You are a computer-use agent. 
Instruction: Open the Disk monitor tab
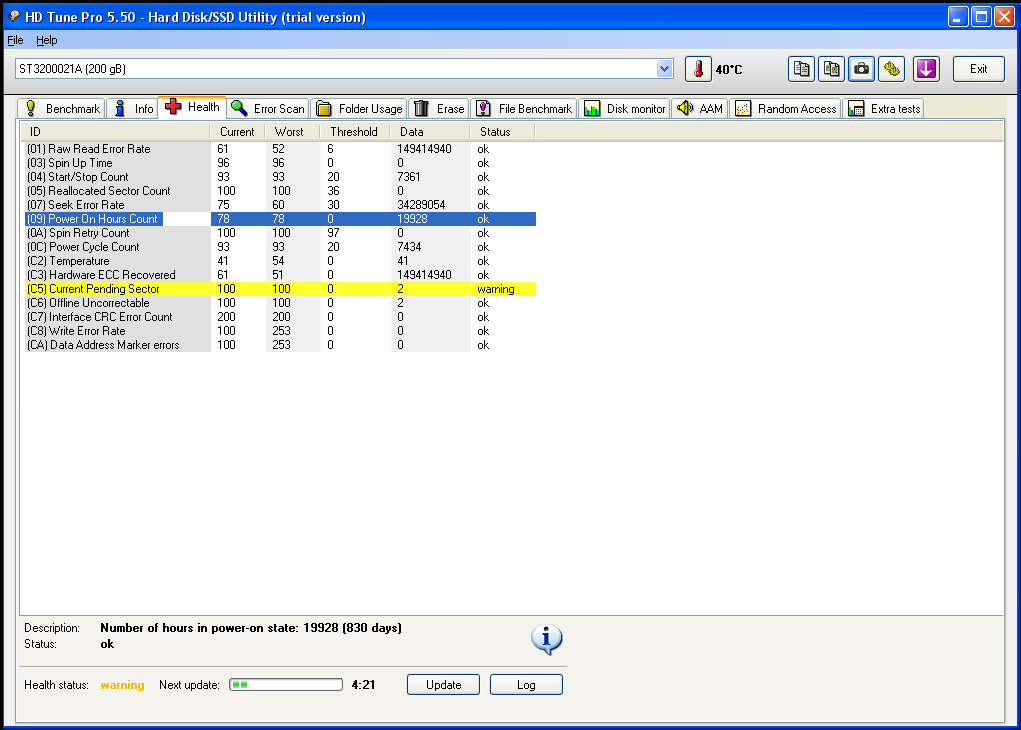624,109
